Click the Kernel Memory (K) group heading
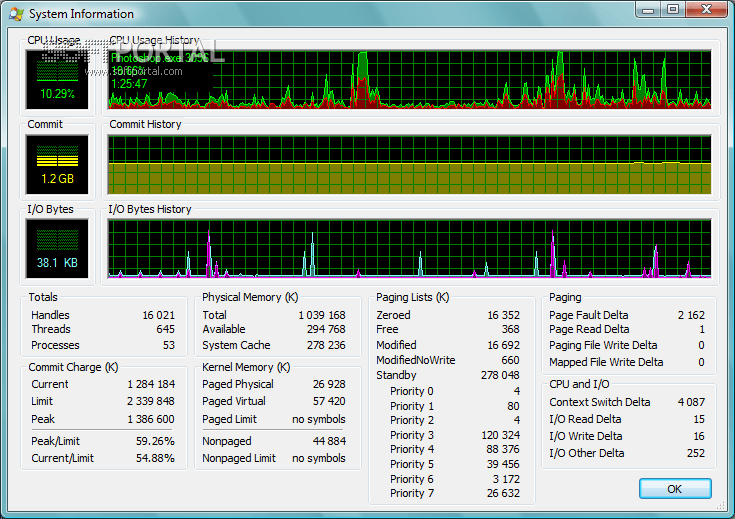This screenshot has width=735, height=519. click(246, 367)
